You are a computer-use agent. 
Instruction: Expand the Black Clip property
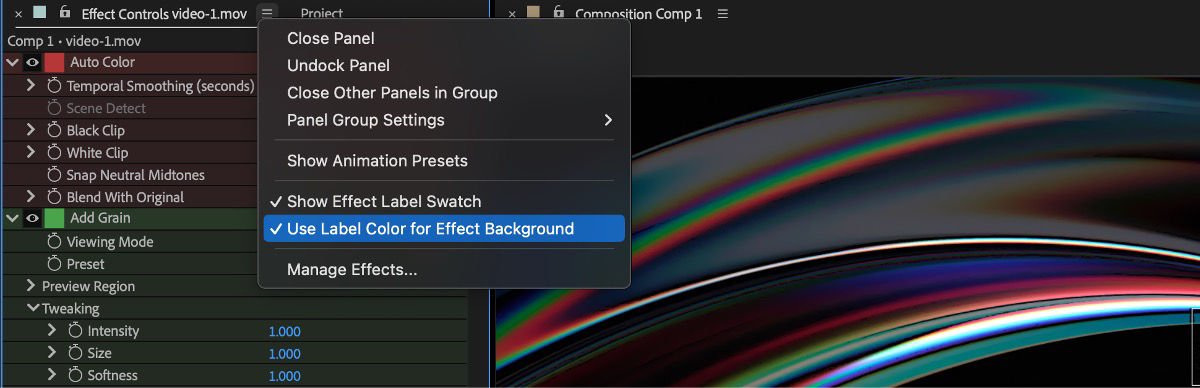31,130
